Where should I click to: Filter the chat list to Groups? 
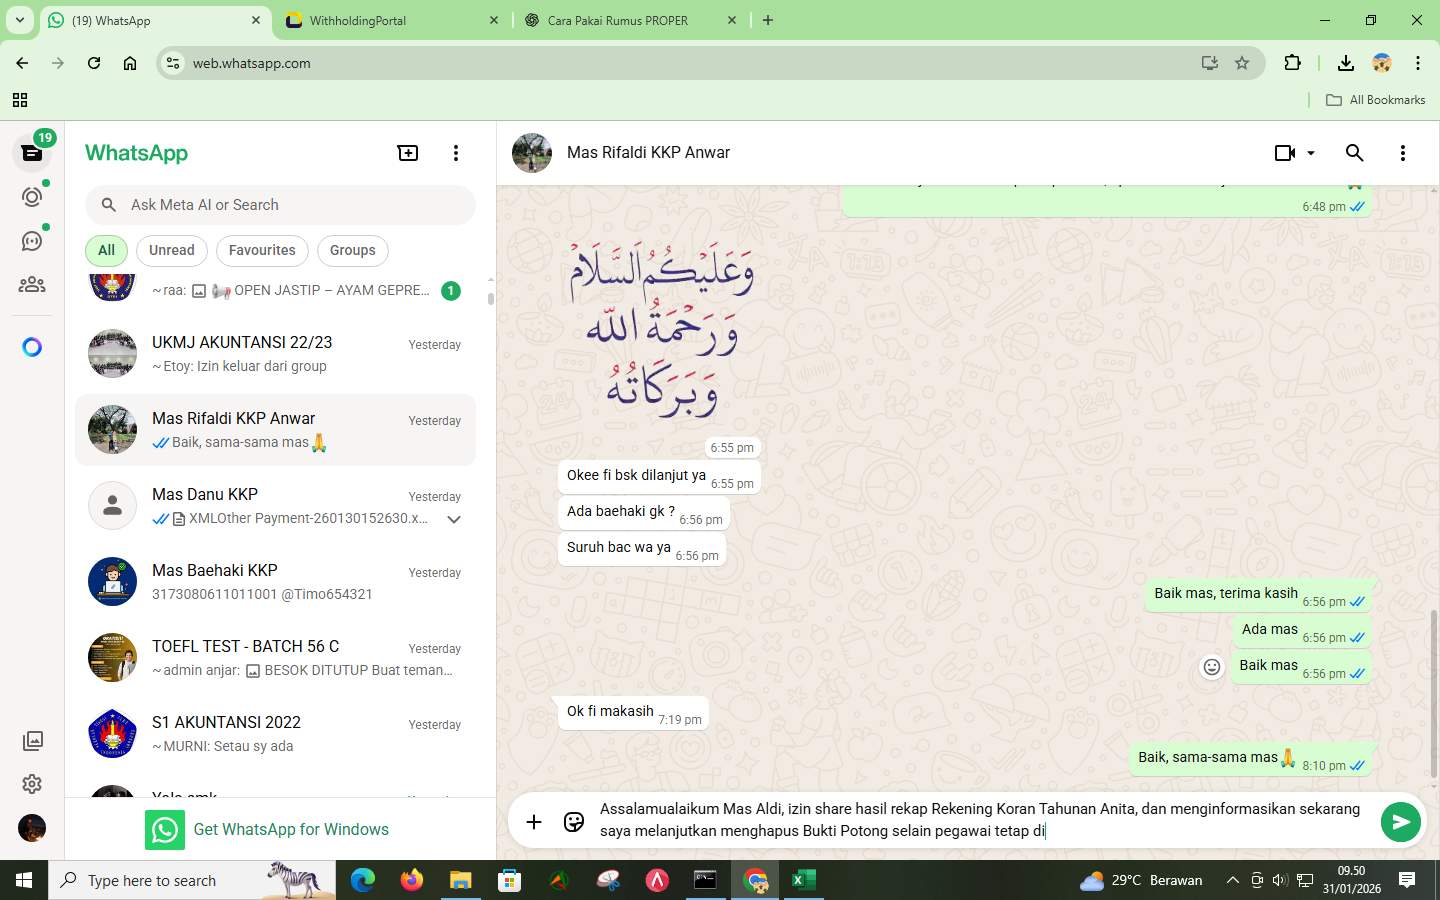tap(352, 250)
